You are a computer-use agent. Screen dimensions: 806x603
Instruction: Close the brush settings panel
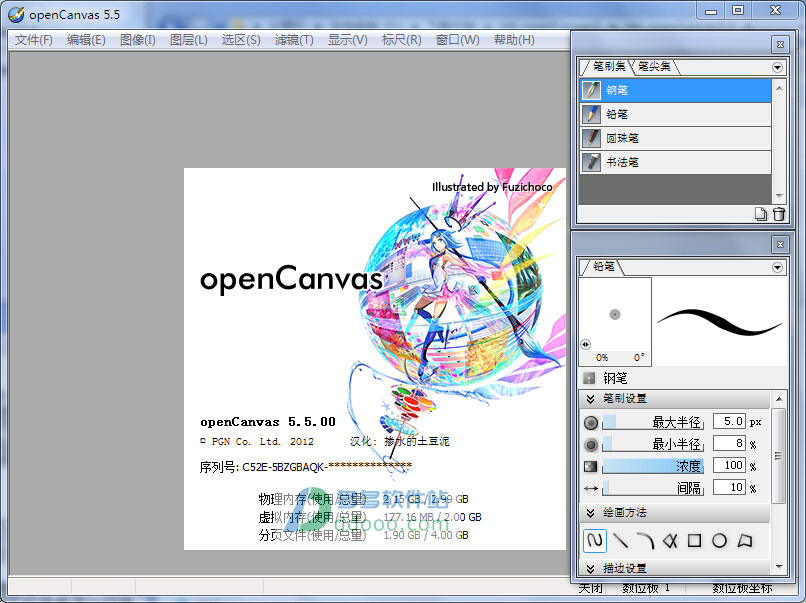click(780, 245)
